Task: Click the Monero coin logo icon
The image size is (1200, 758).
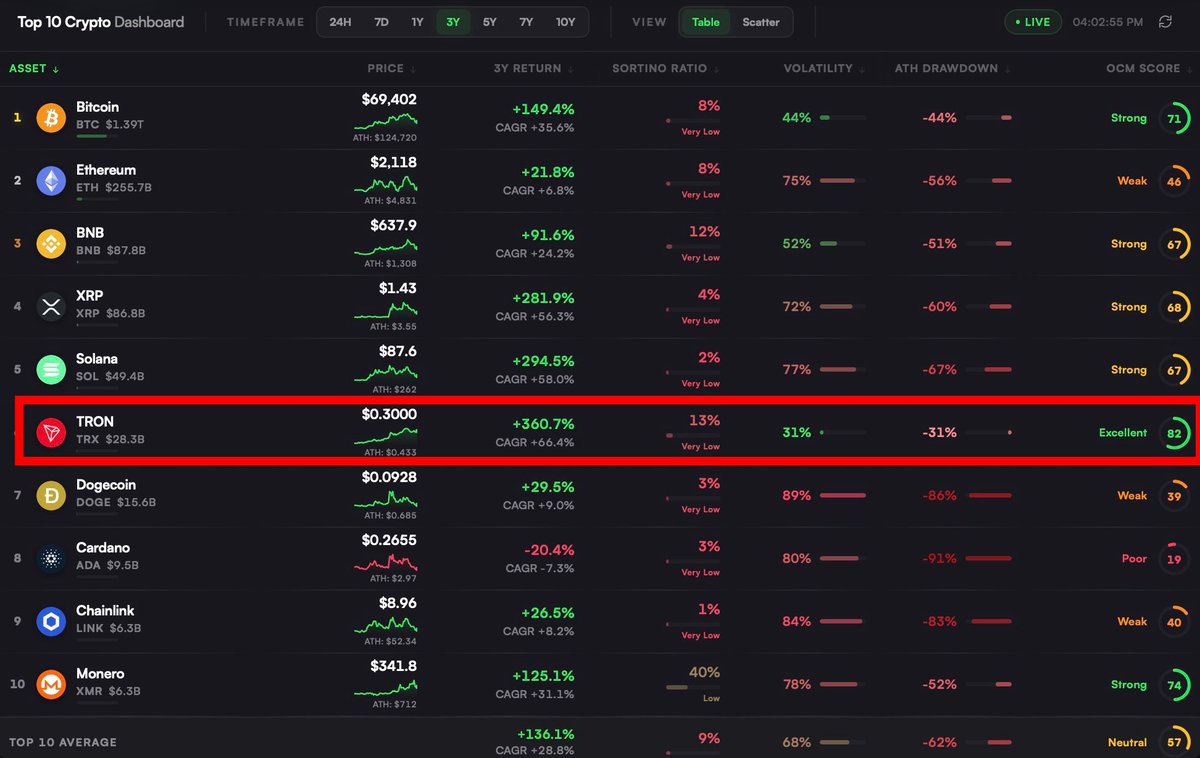Action: pos(51,685)
